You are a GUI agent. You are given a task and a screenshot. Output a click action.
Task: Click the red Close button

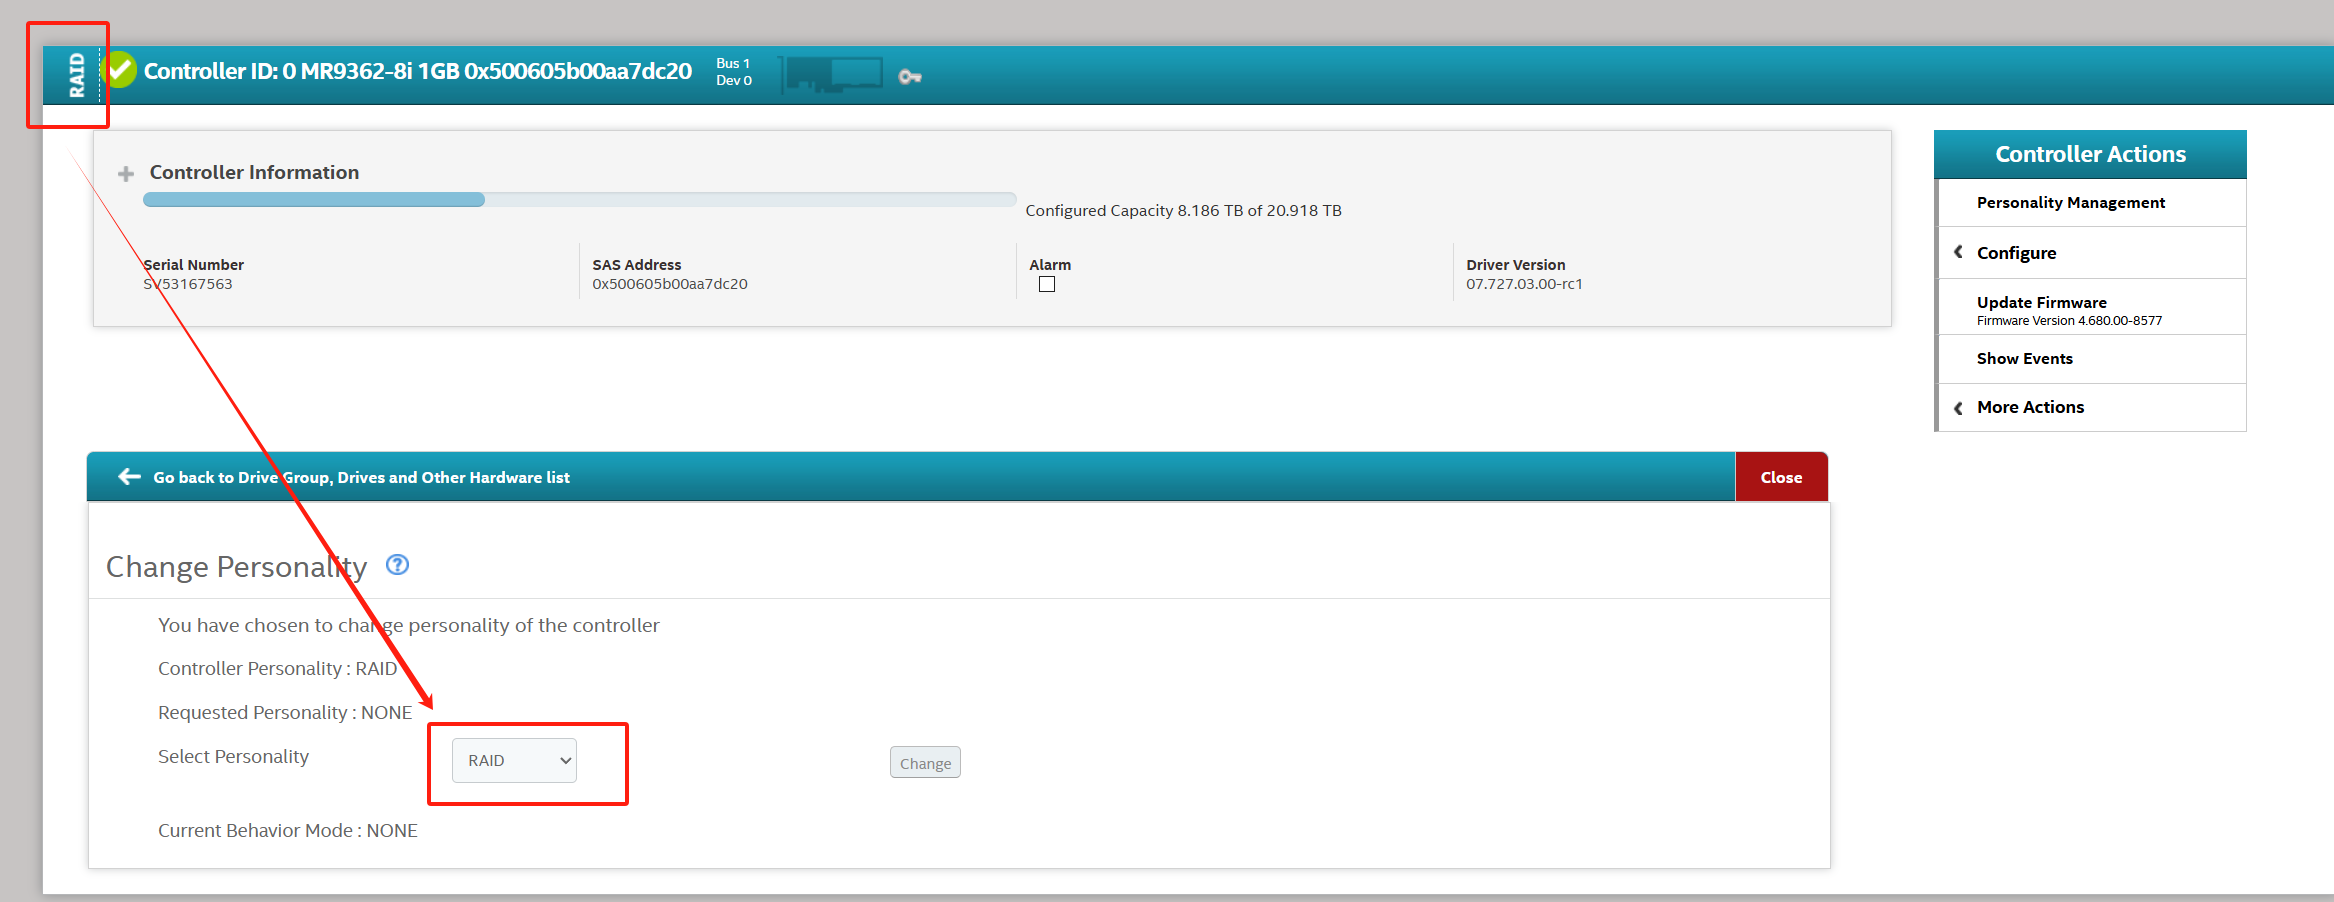[x=1781, y=477]
